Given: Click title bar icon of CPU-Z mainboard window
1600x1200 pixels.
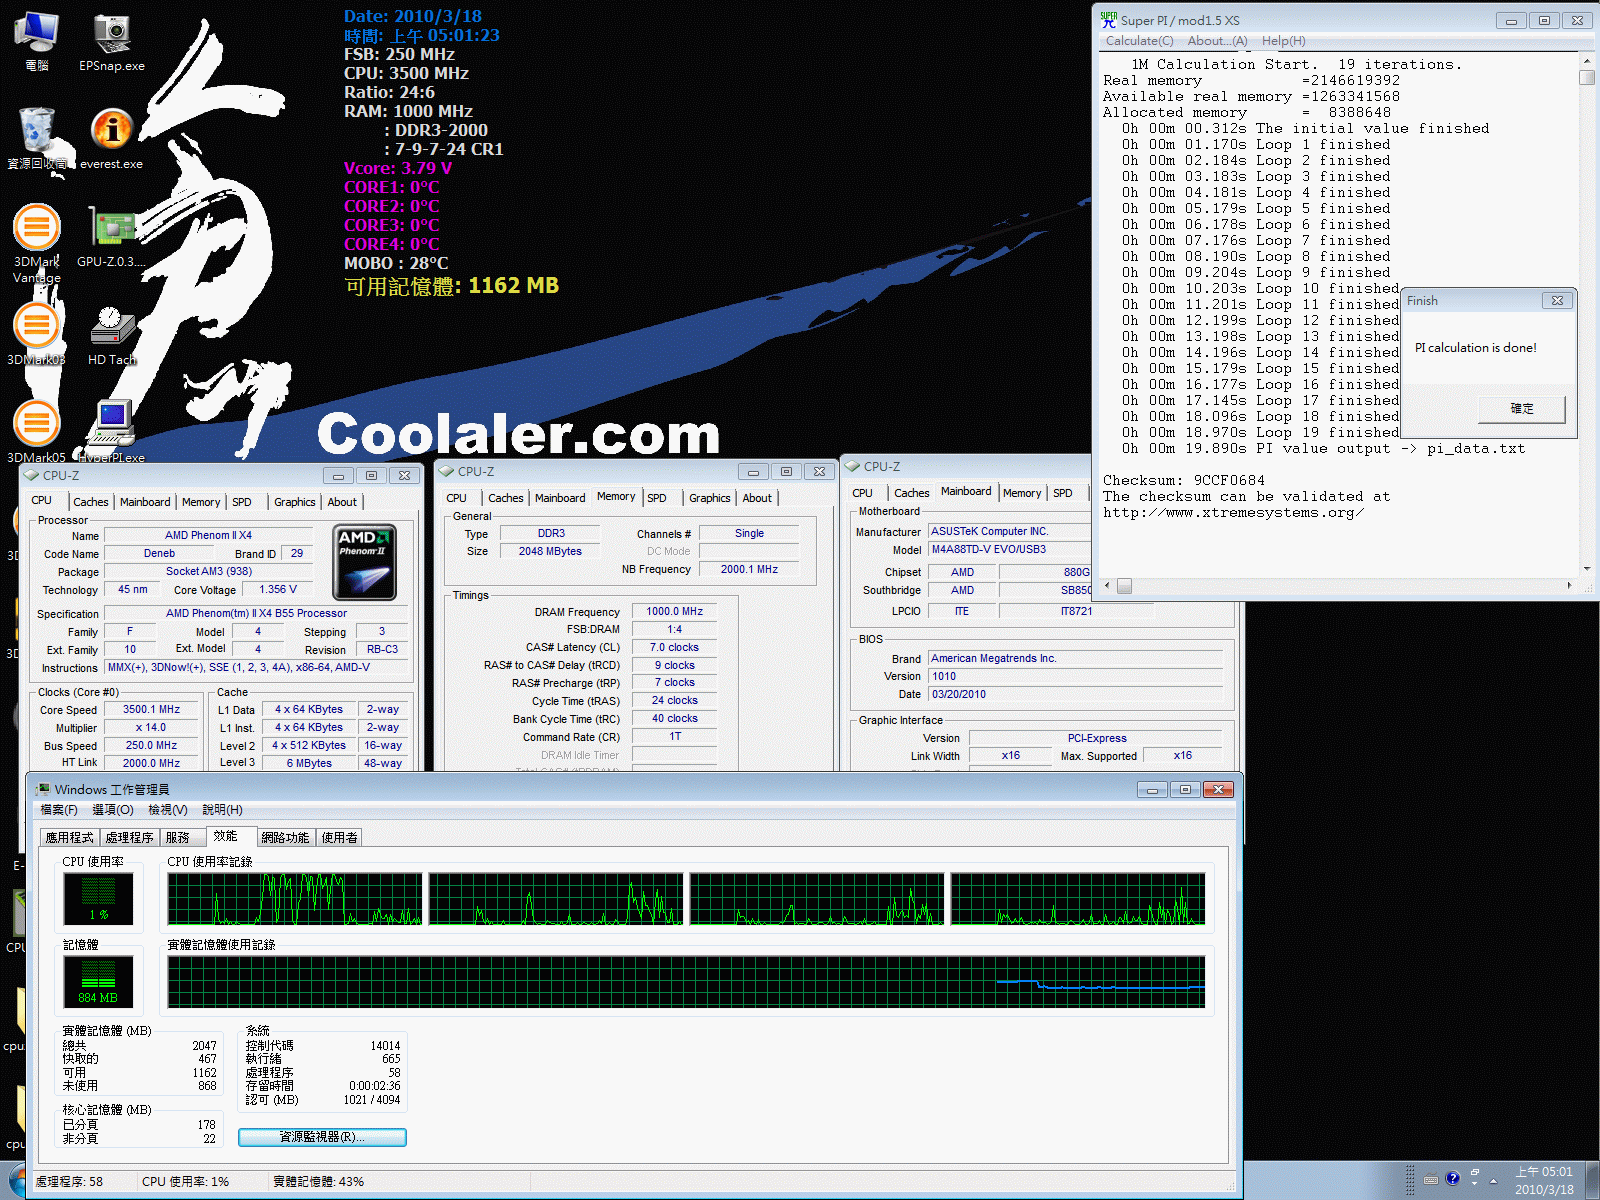Looking at the screenshot, I should 853,466.
